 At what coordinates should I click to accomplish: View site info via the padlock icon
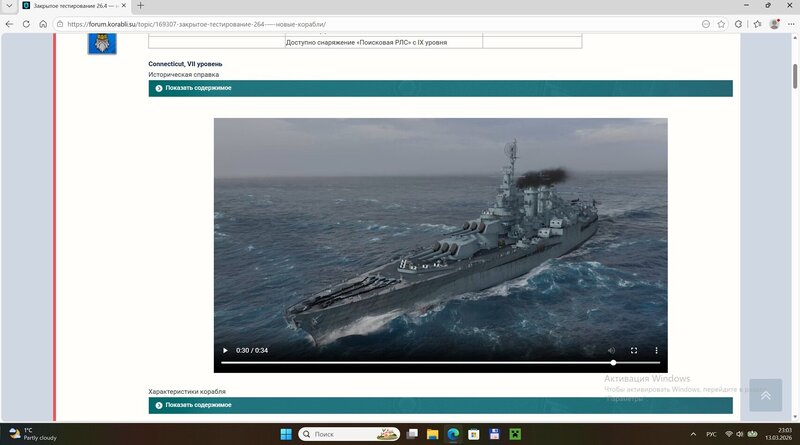(60, 24)
